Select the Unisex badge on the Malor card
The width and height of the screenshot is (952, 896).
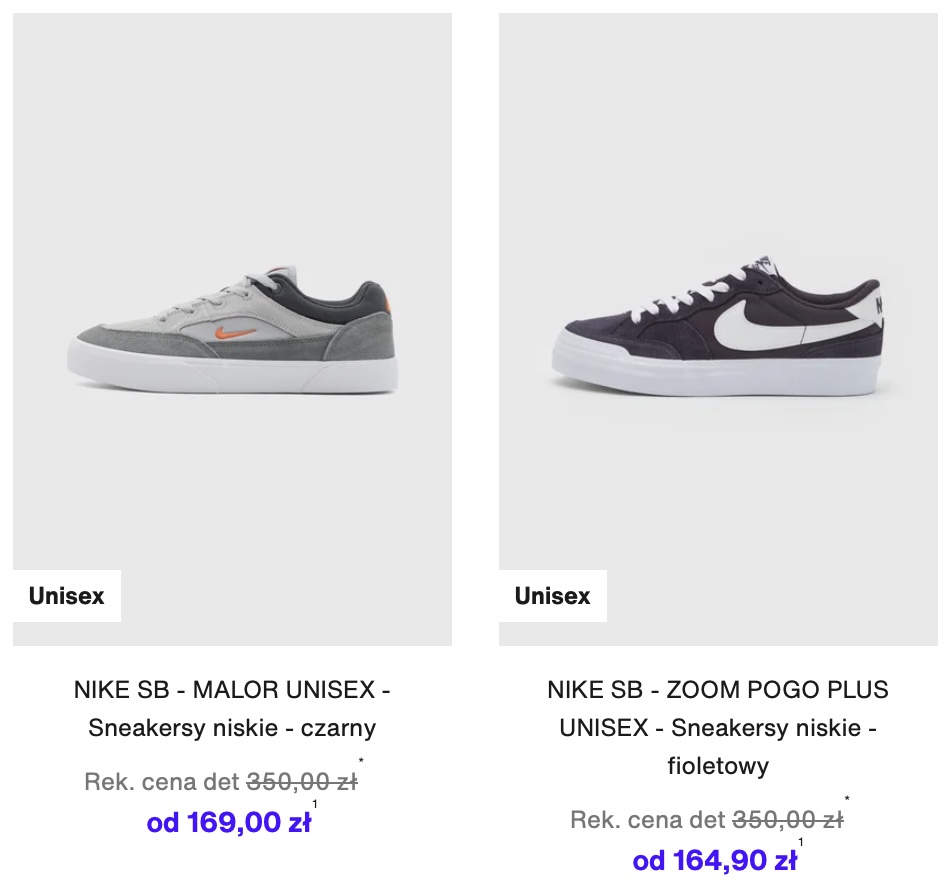coord(67,596)
